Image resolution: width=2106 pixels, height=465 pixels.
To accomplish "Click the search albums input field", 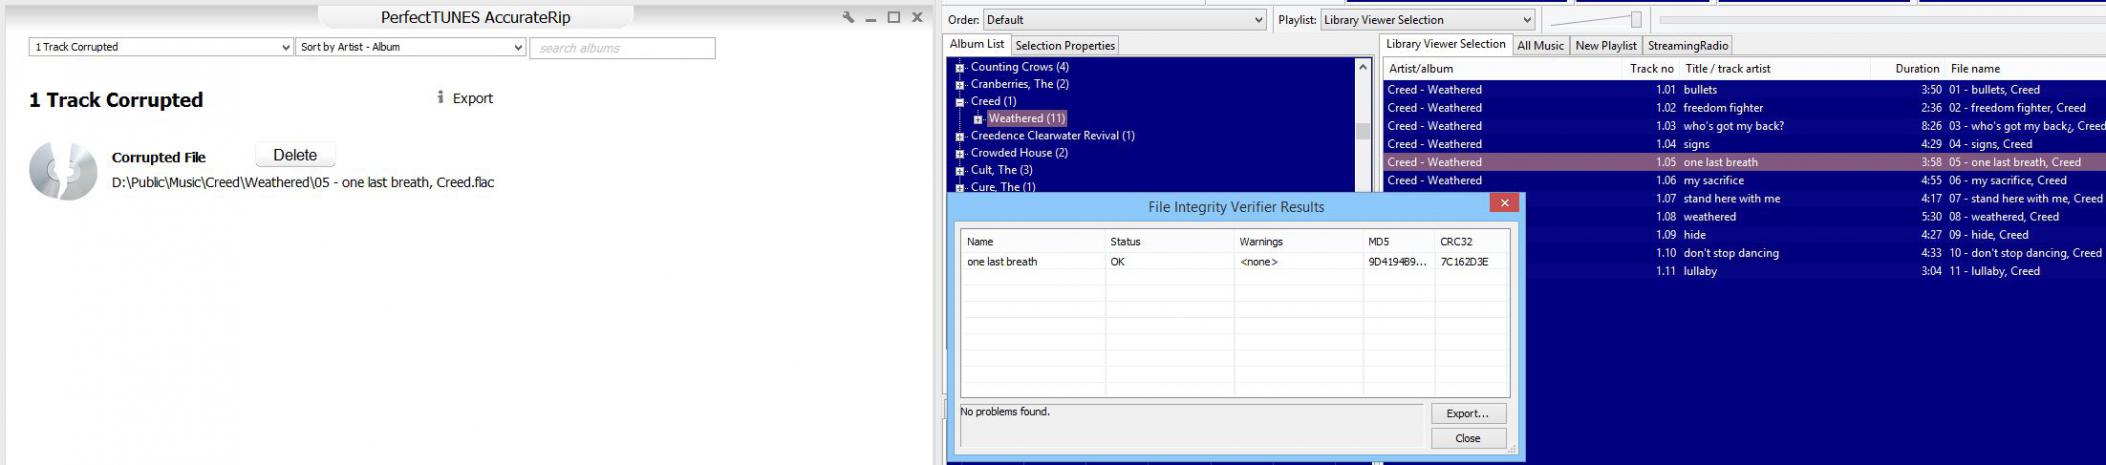I will click(622, 48).
